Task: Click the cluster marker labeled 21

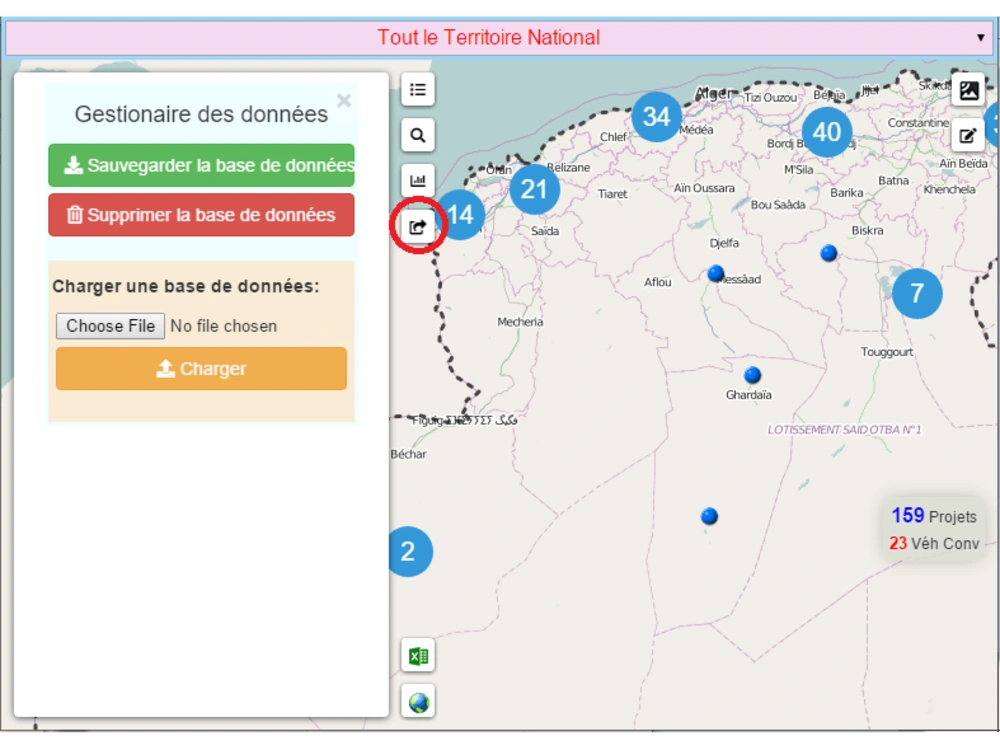Action: pos(534,189)
